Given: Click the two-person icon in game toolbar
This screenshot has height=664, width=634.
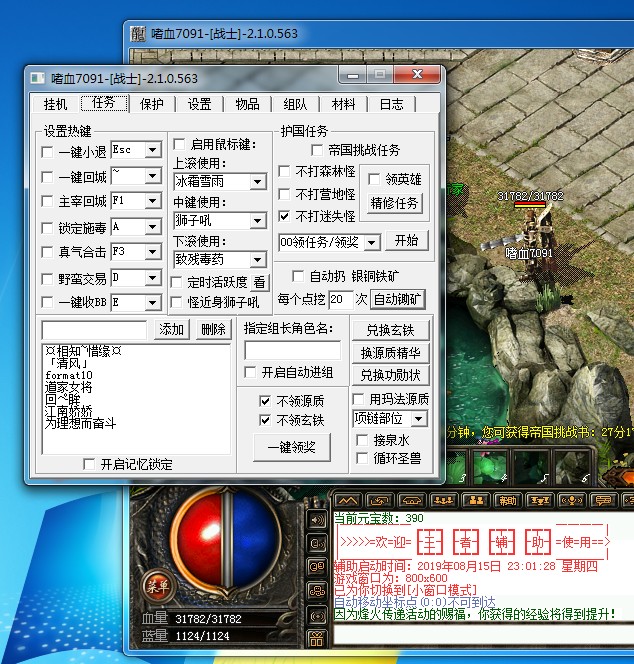Looking at the screenshot, I should pos(476,501).
